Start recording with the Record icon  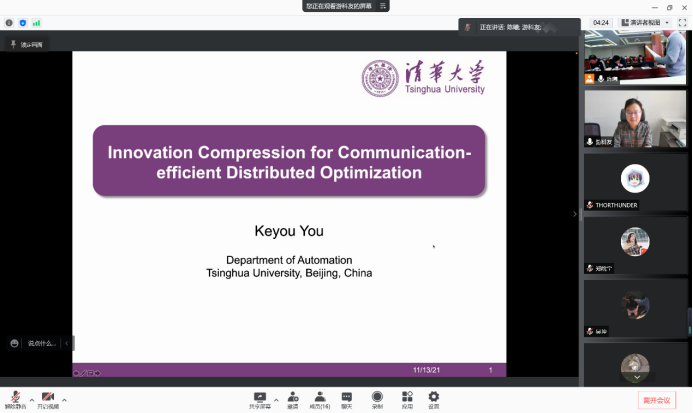[x=377, y=398]
